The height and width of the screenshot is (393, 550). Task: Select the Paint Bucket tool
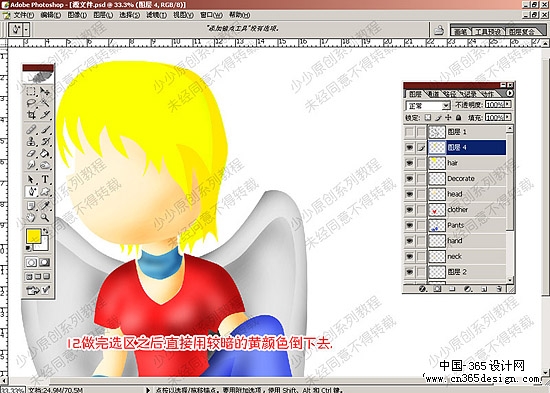click(x=45, y=153)
